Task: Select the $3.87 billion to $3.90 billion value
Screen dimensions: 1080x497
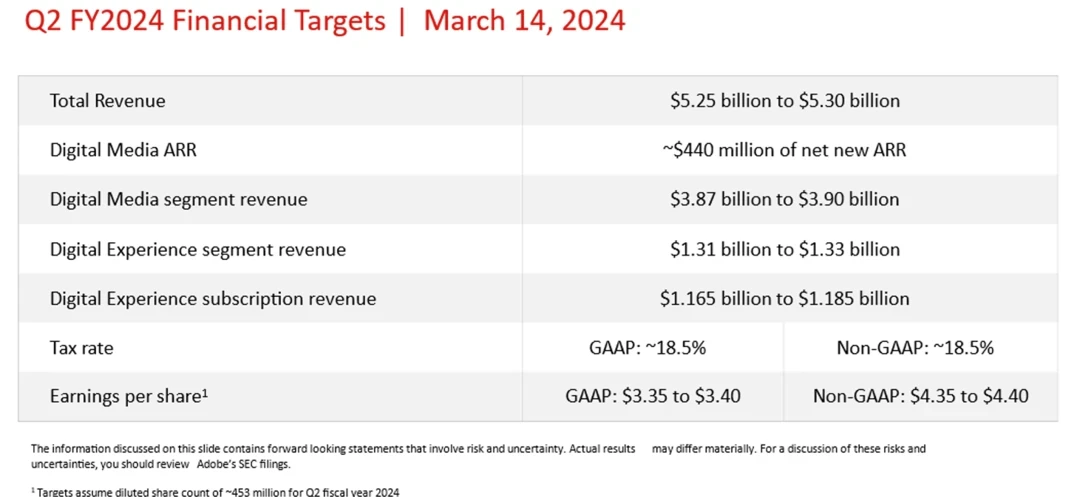Action: click(785, 200)
